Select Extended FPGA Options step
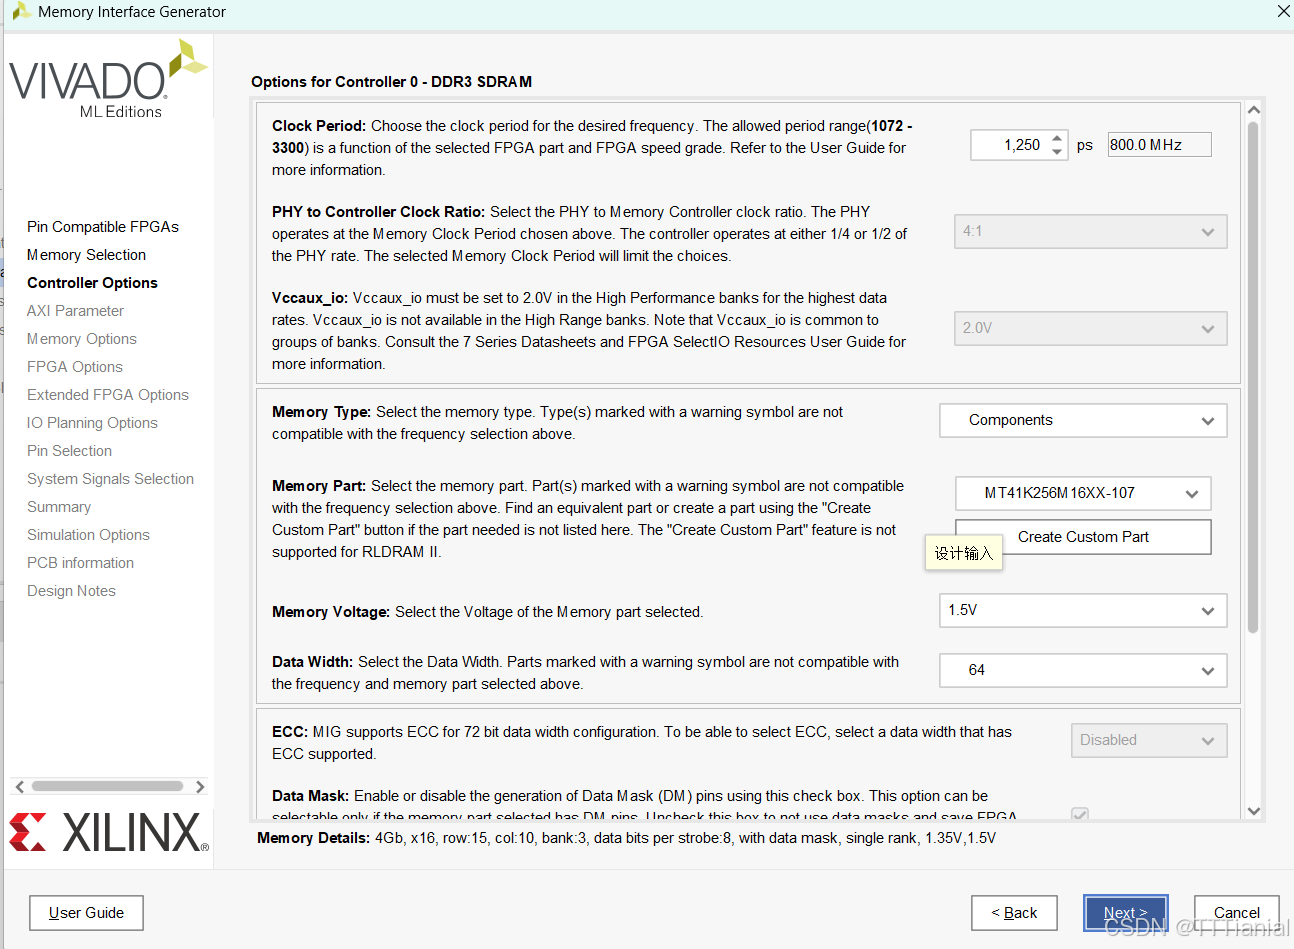The image size is (1294, 949). (108, 395)
